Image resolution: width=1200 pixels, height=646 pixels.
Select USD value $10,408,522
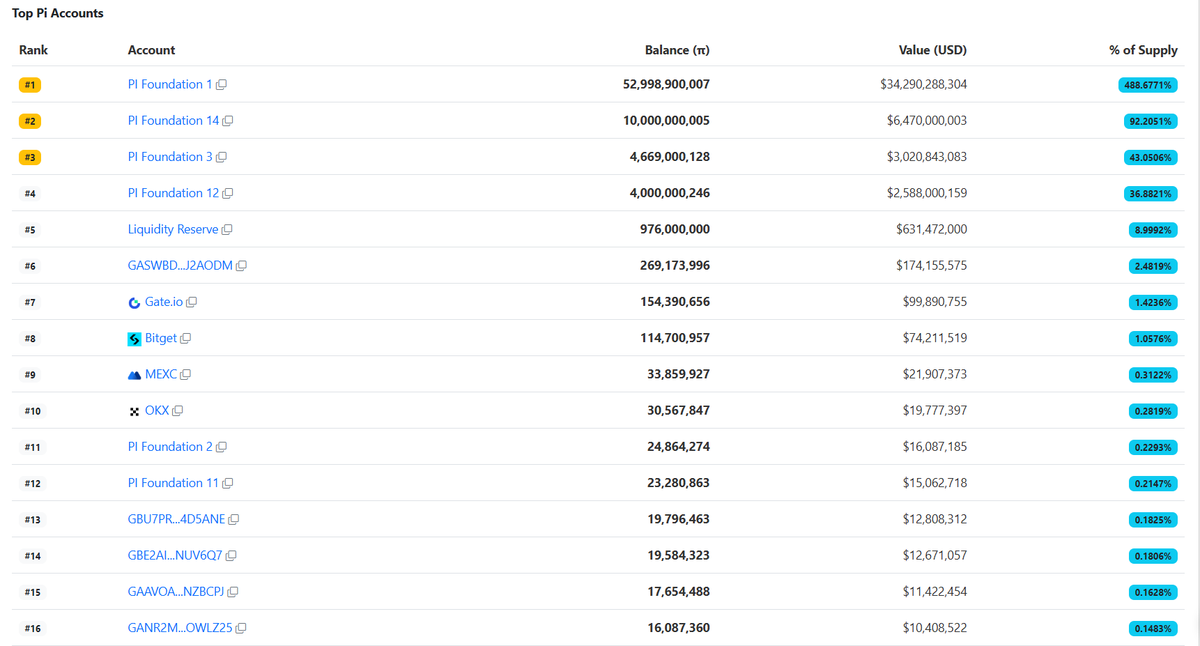(935, 628)
